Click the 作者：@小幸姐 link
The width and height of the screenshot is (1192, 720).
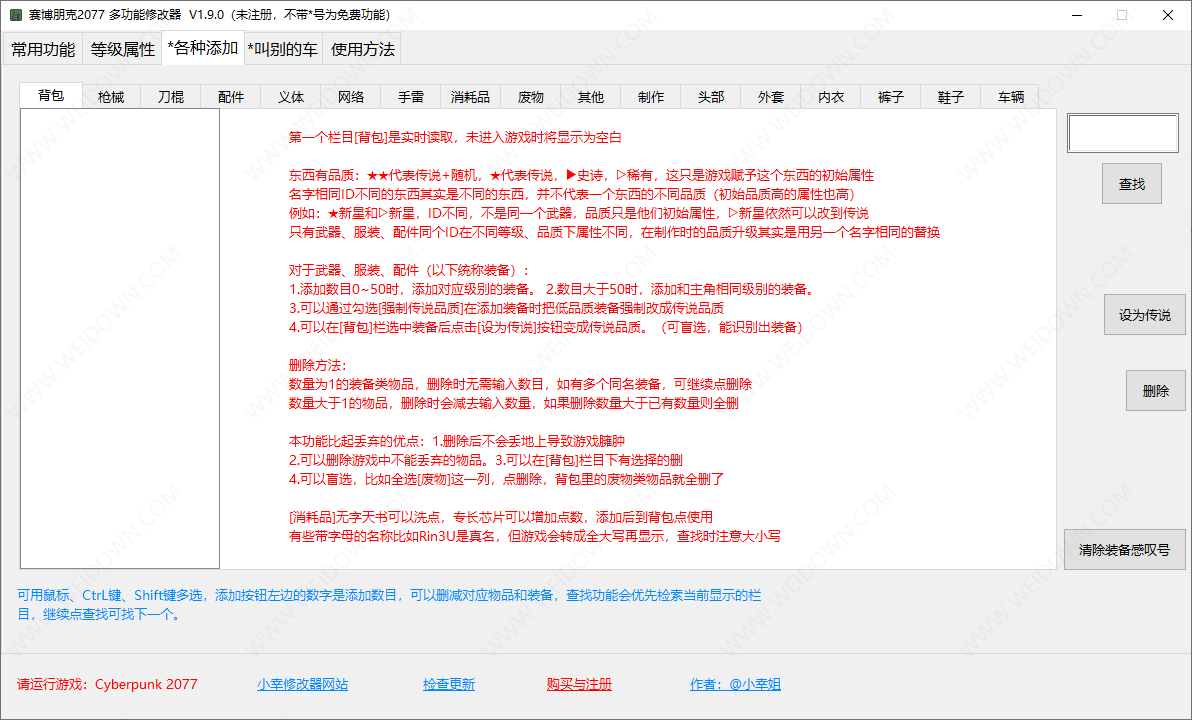click(735, 685)
